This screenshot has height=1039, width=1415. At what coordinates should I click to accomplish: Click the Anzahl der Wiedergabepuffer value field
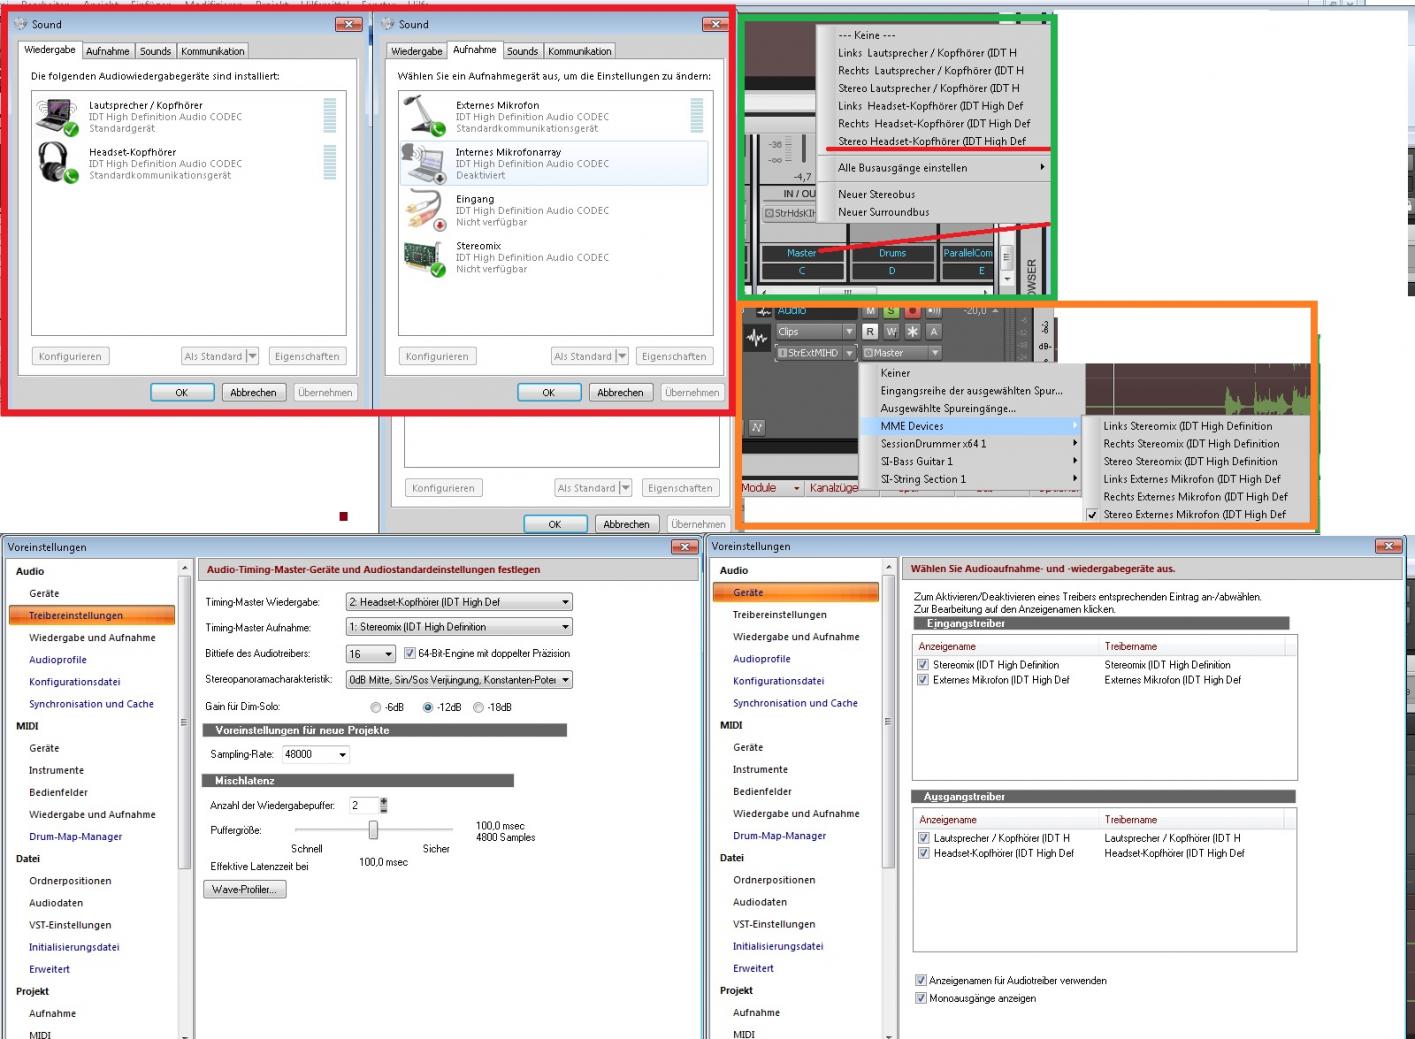click(x=363, y=805)
